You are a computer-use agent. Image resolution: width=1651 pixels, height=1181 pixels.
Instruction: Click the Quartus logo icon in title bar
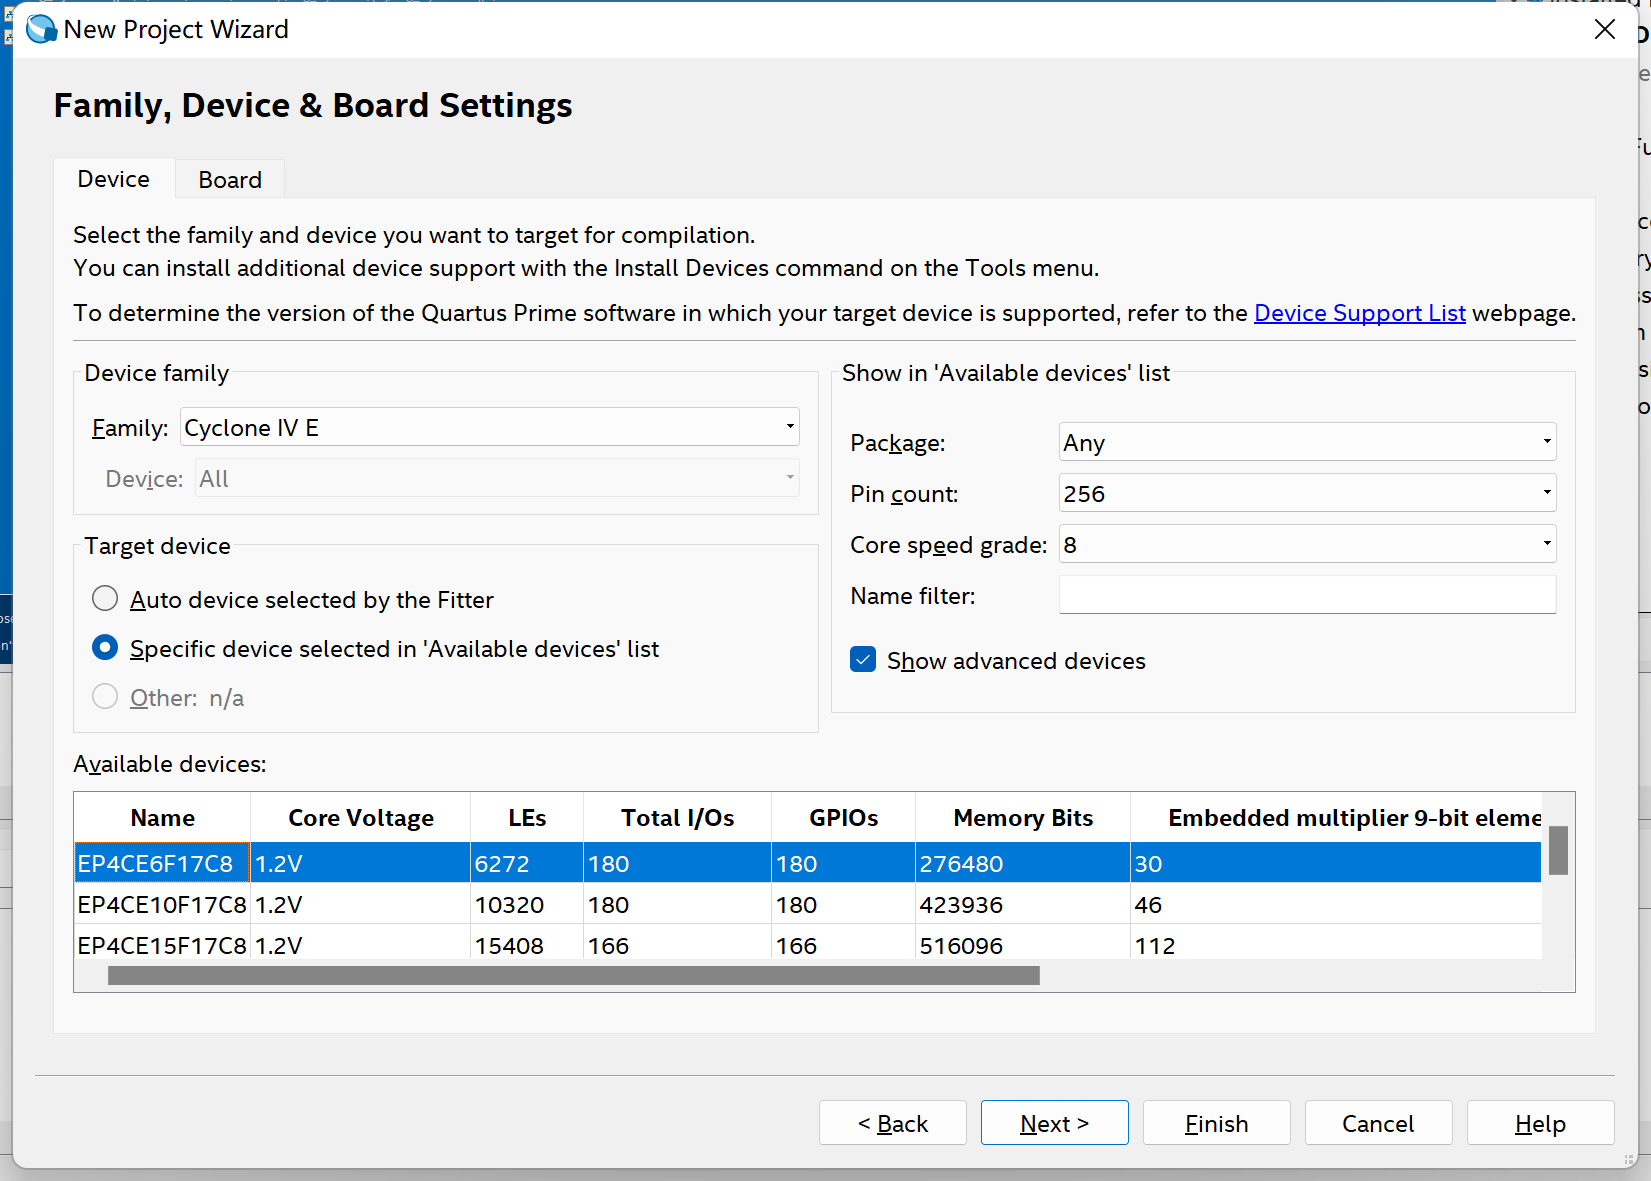pyautogui.click(x=41, y=29)
